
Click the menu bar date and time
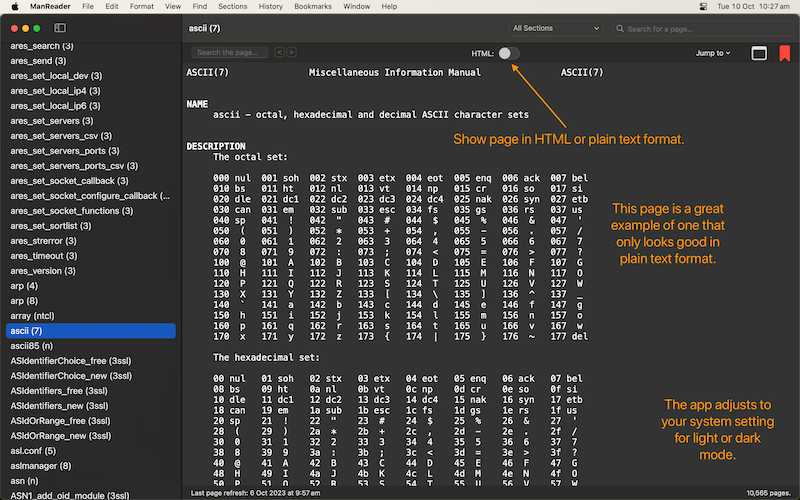753,6
